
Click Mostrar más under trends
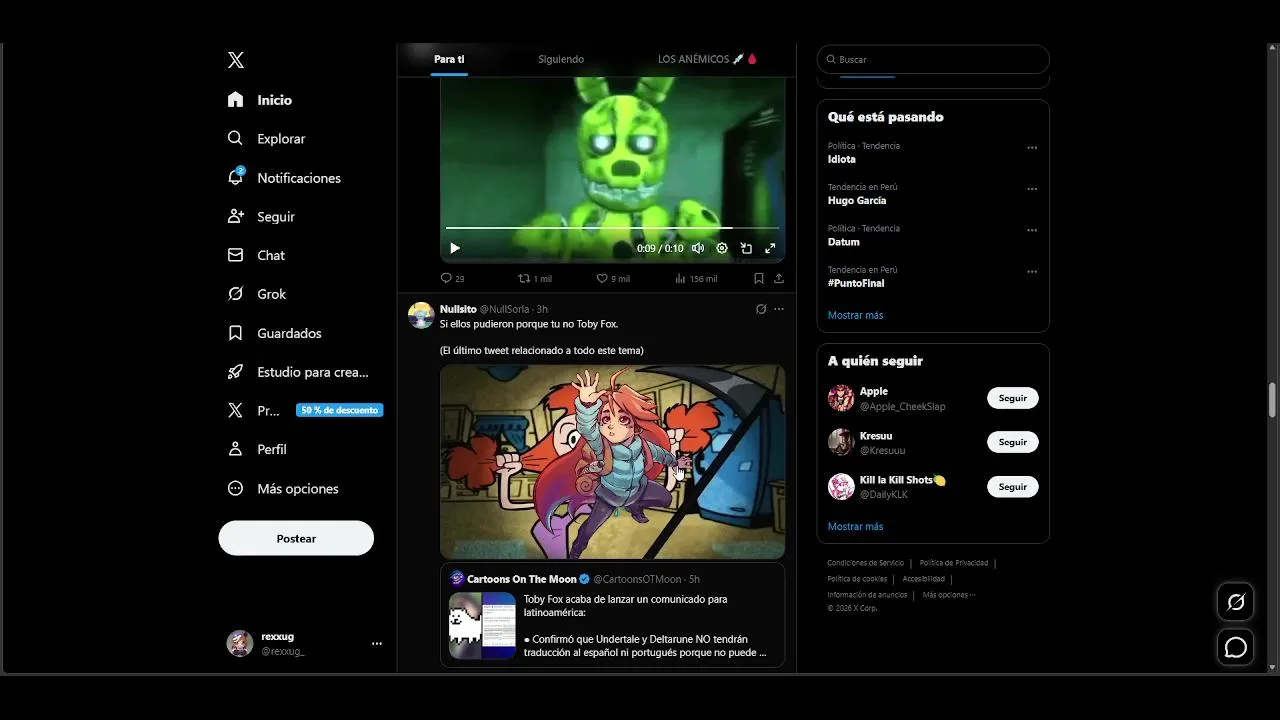855,315
